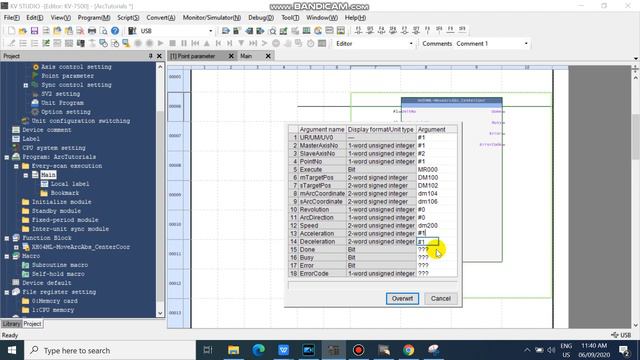Collapse Program: ArcTutorials node
Viewport: 640px width, 360px height.
tap(7, 157)
